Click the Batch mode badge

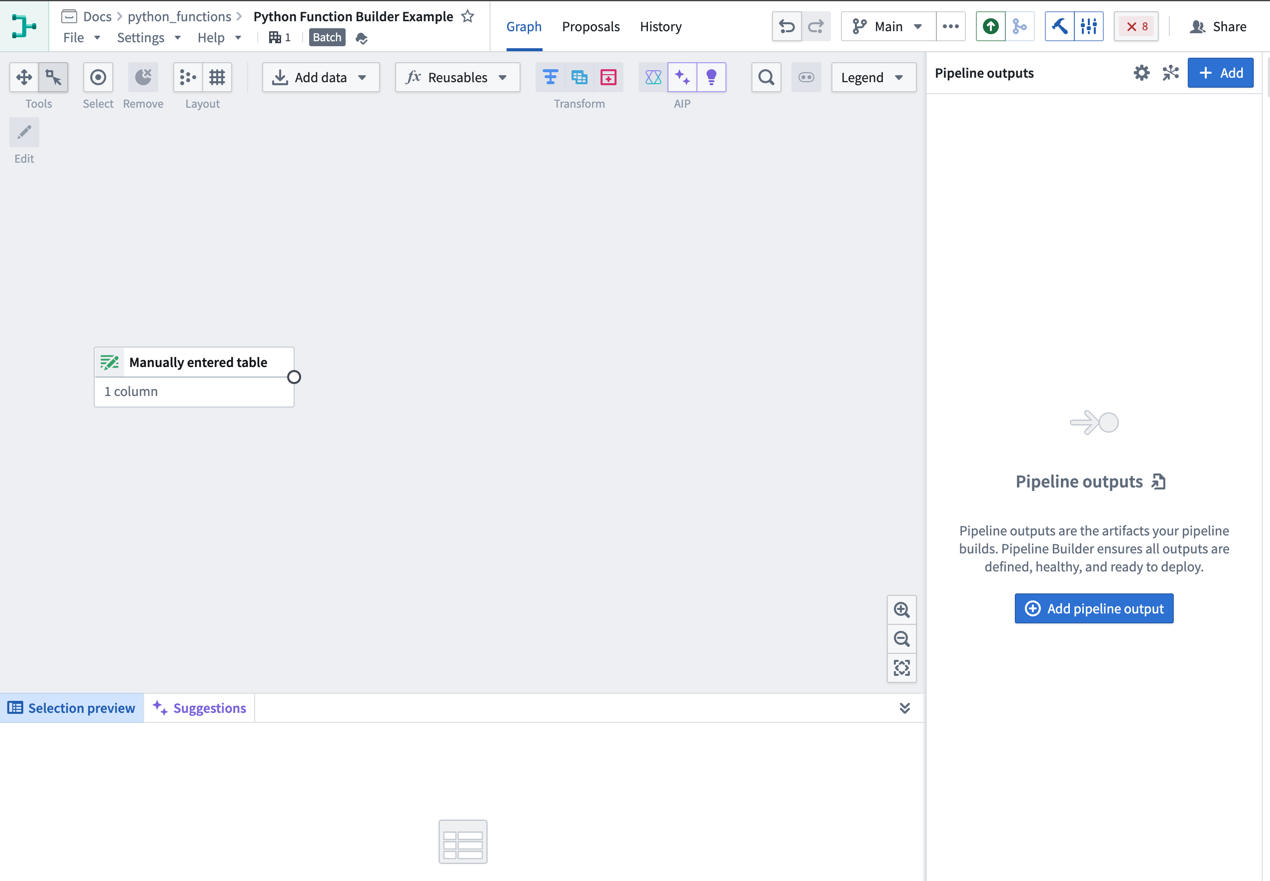click(x=327, y=38)
